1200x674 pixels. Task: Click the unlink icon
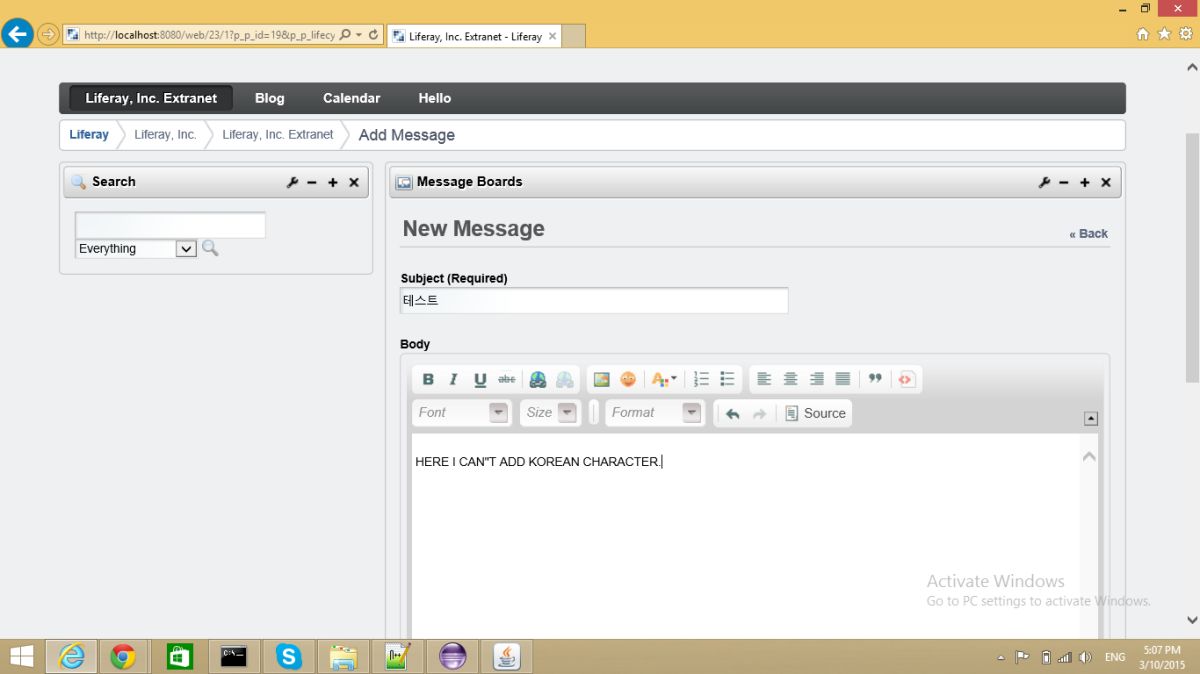[x=565, y=379]
